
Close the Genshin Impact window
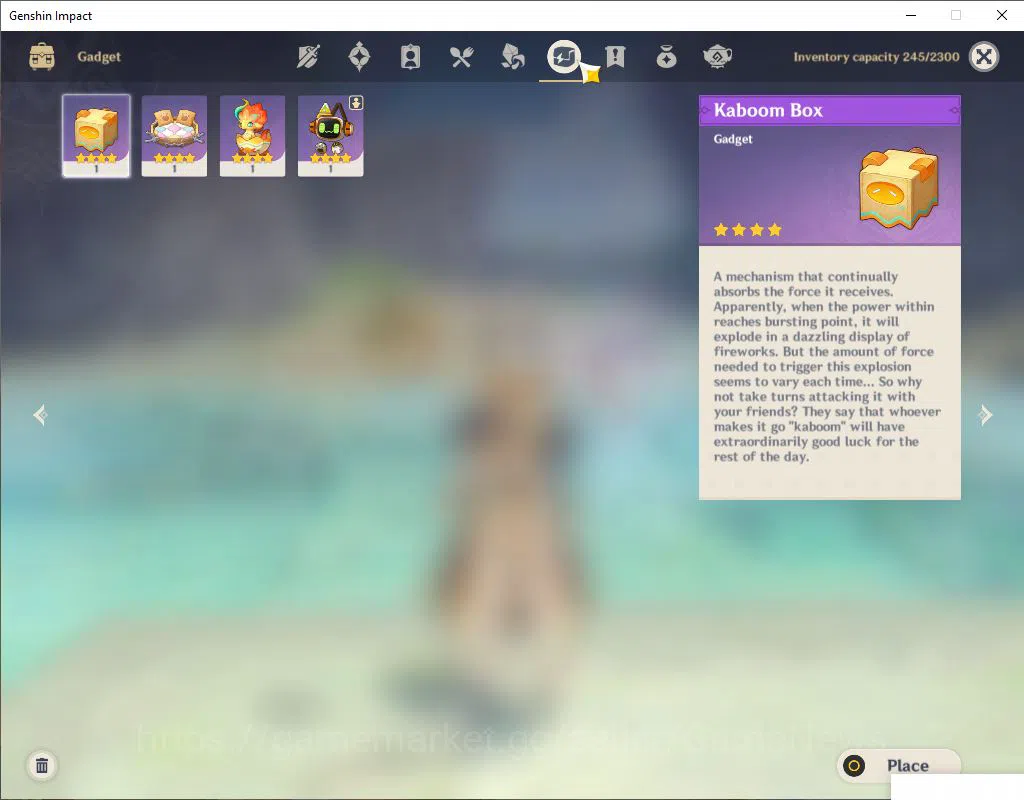tap(1002, 15)
